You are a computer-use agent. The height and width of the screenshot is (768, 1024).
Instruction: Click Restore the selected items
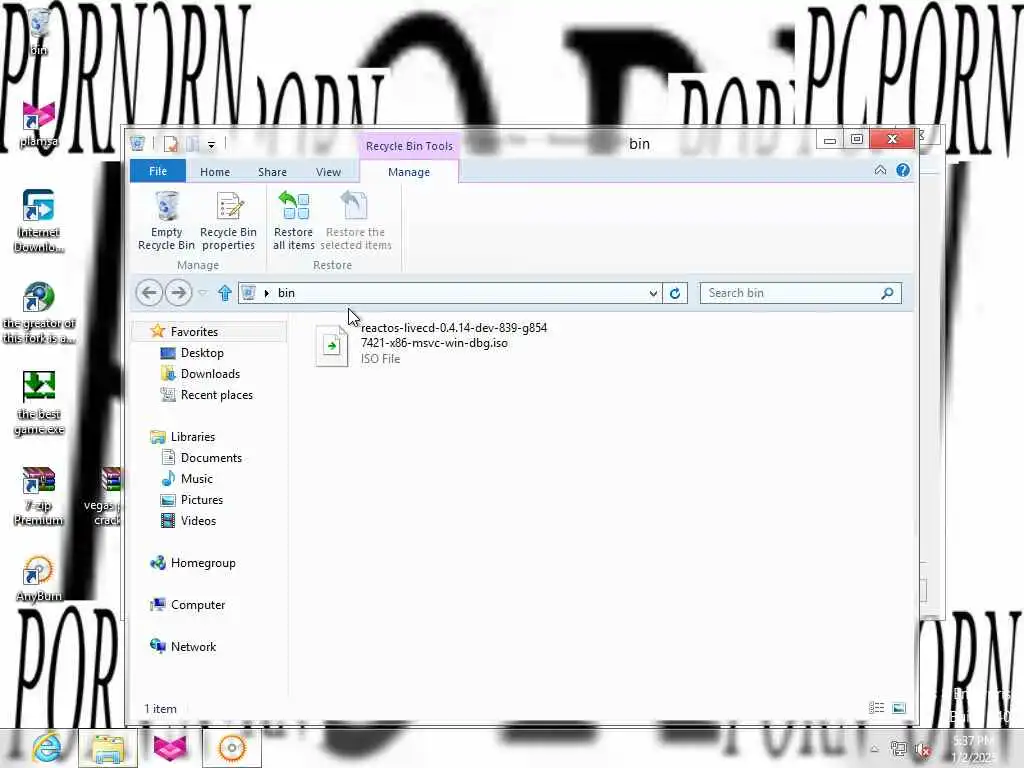click(x=355, y=221)
